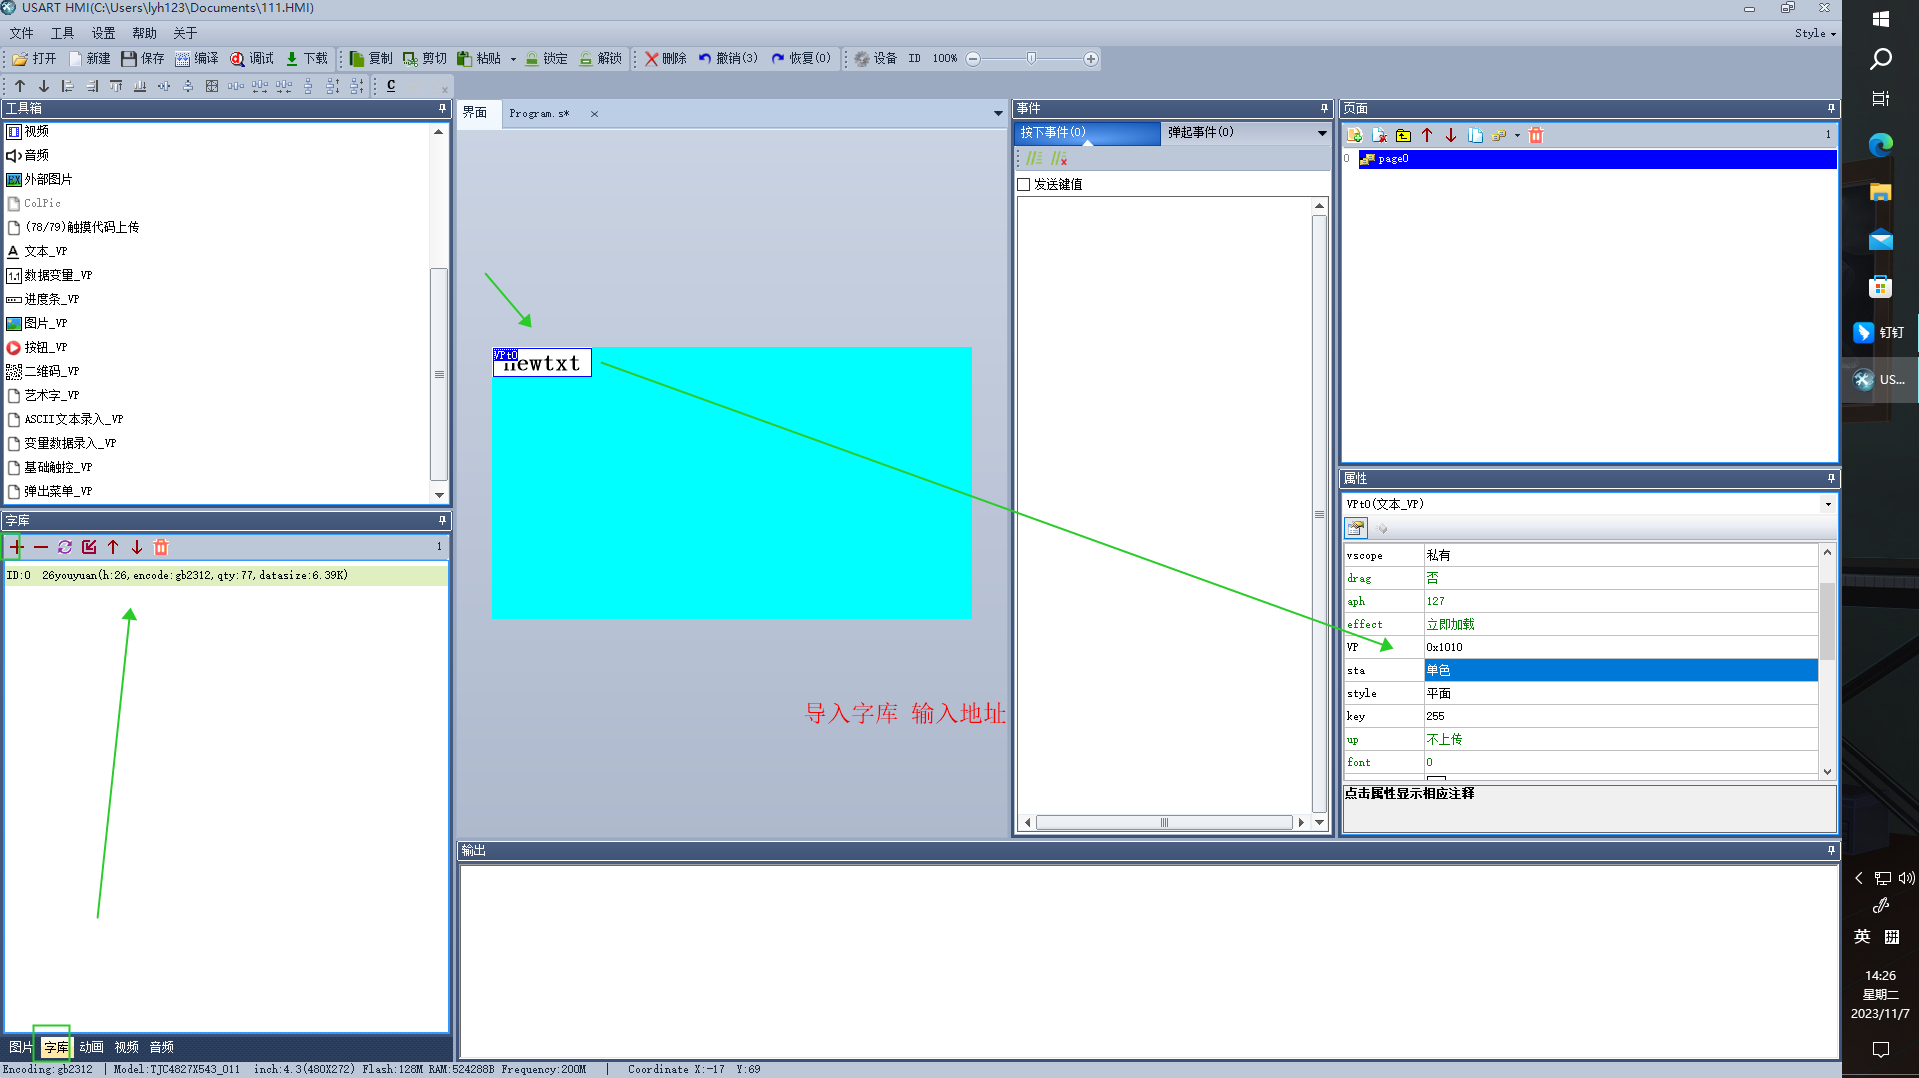Click the add page icon
This screenshot has height=1078, width=1919.
(x=1355, y=135)
